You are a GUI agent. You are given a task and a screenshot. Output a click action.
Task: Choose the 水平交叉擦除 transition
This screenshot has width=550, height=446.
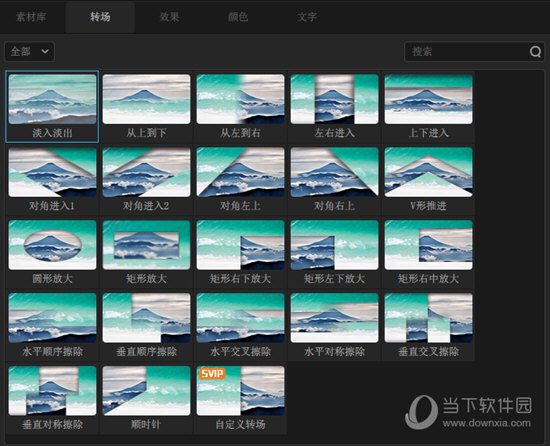pos(240,318)
